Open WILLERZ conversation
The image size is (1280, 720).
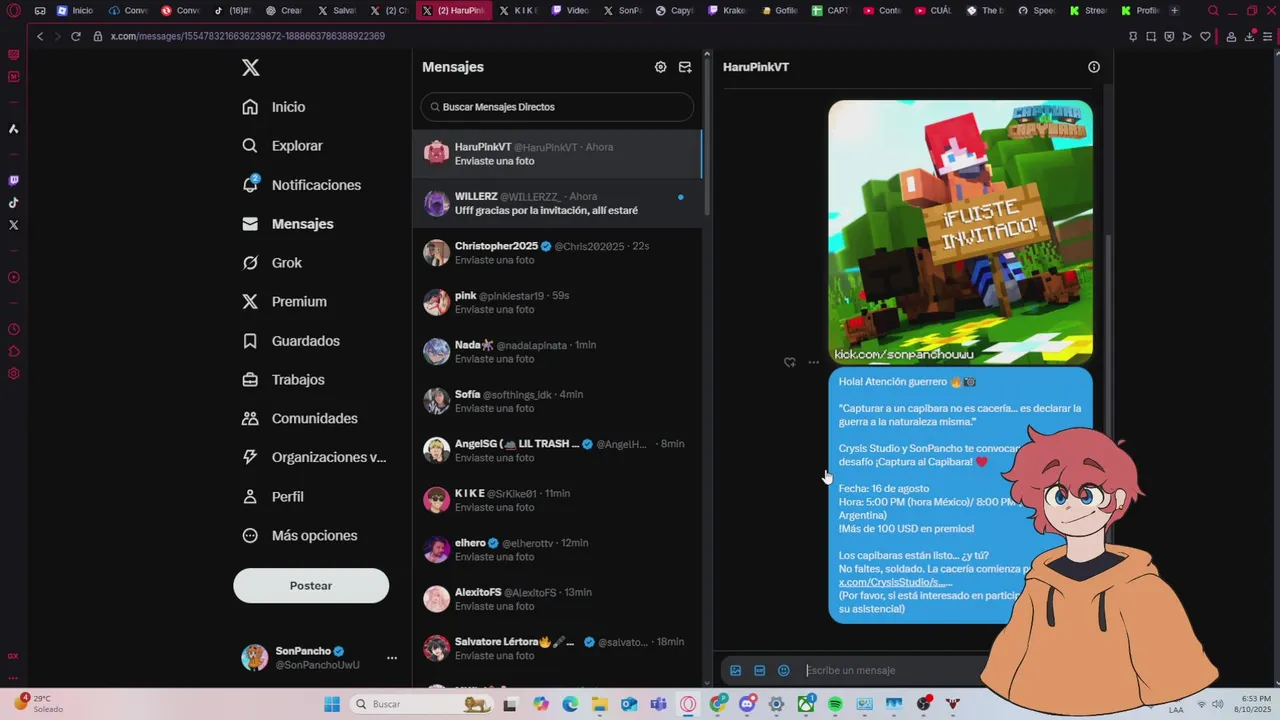click(557, 204)
